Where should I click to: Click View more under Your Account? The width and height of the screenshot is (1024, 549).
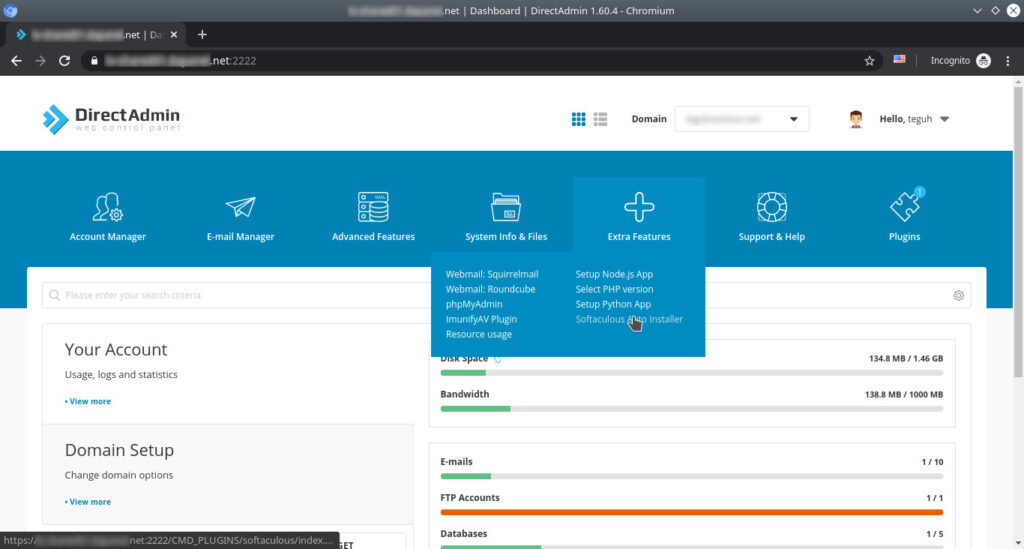(88, 401)
